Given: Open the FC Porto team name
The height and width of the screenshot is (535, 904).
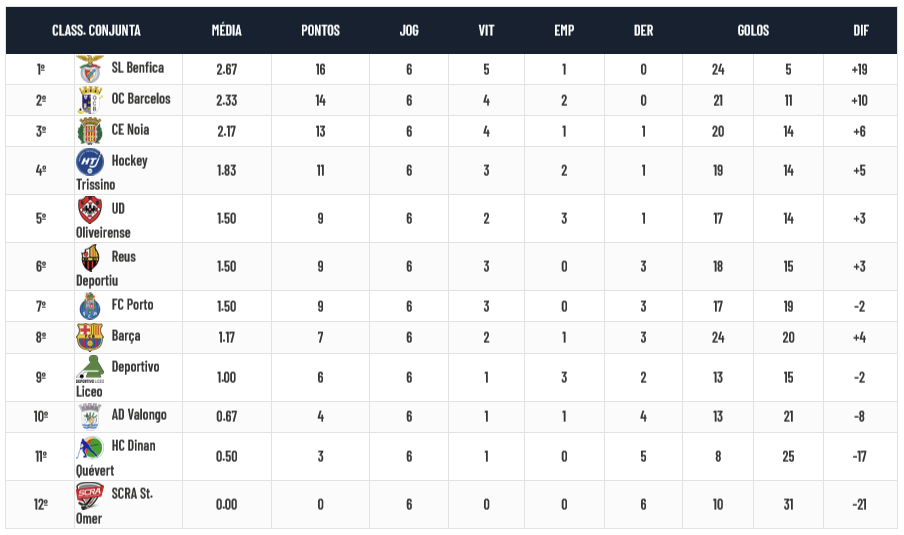Looking at the screenshot, I should tap(133, 304).
